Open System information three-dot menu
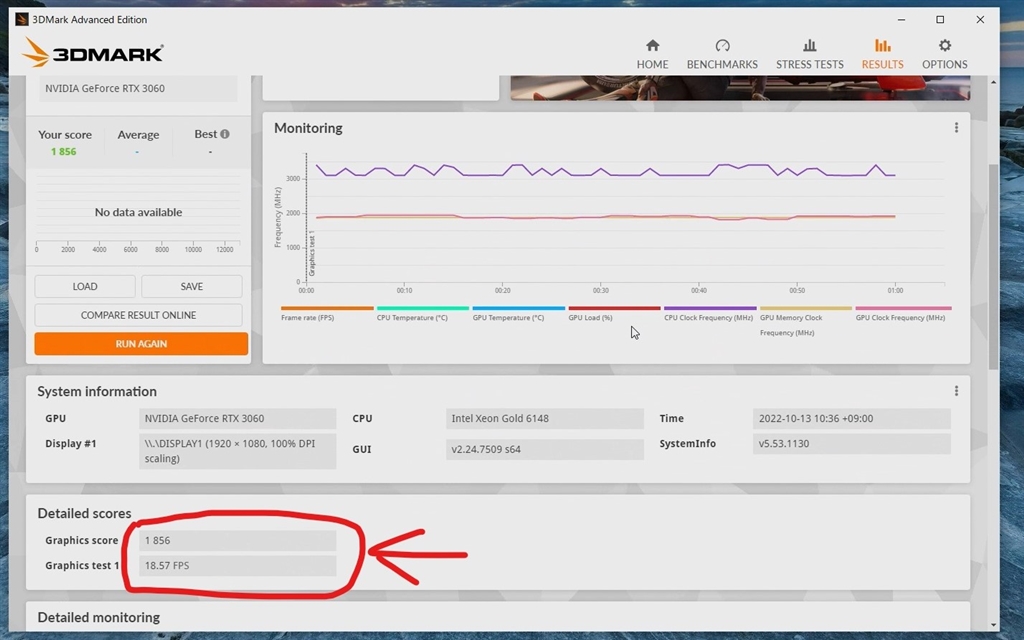The height and width of the screenshot is (640, 1024). [x=956, y=391]
